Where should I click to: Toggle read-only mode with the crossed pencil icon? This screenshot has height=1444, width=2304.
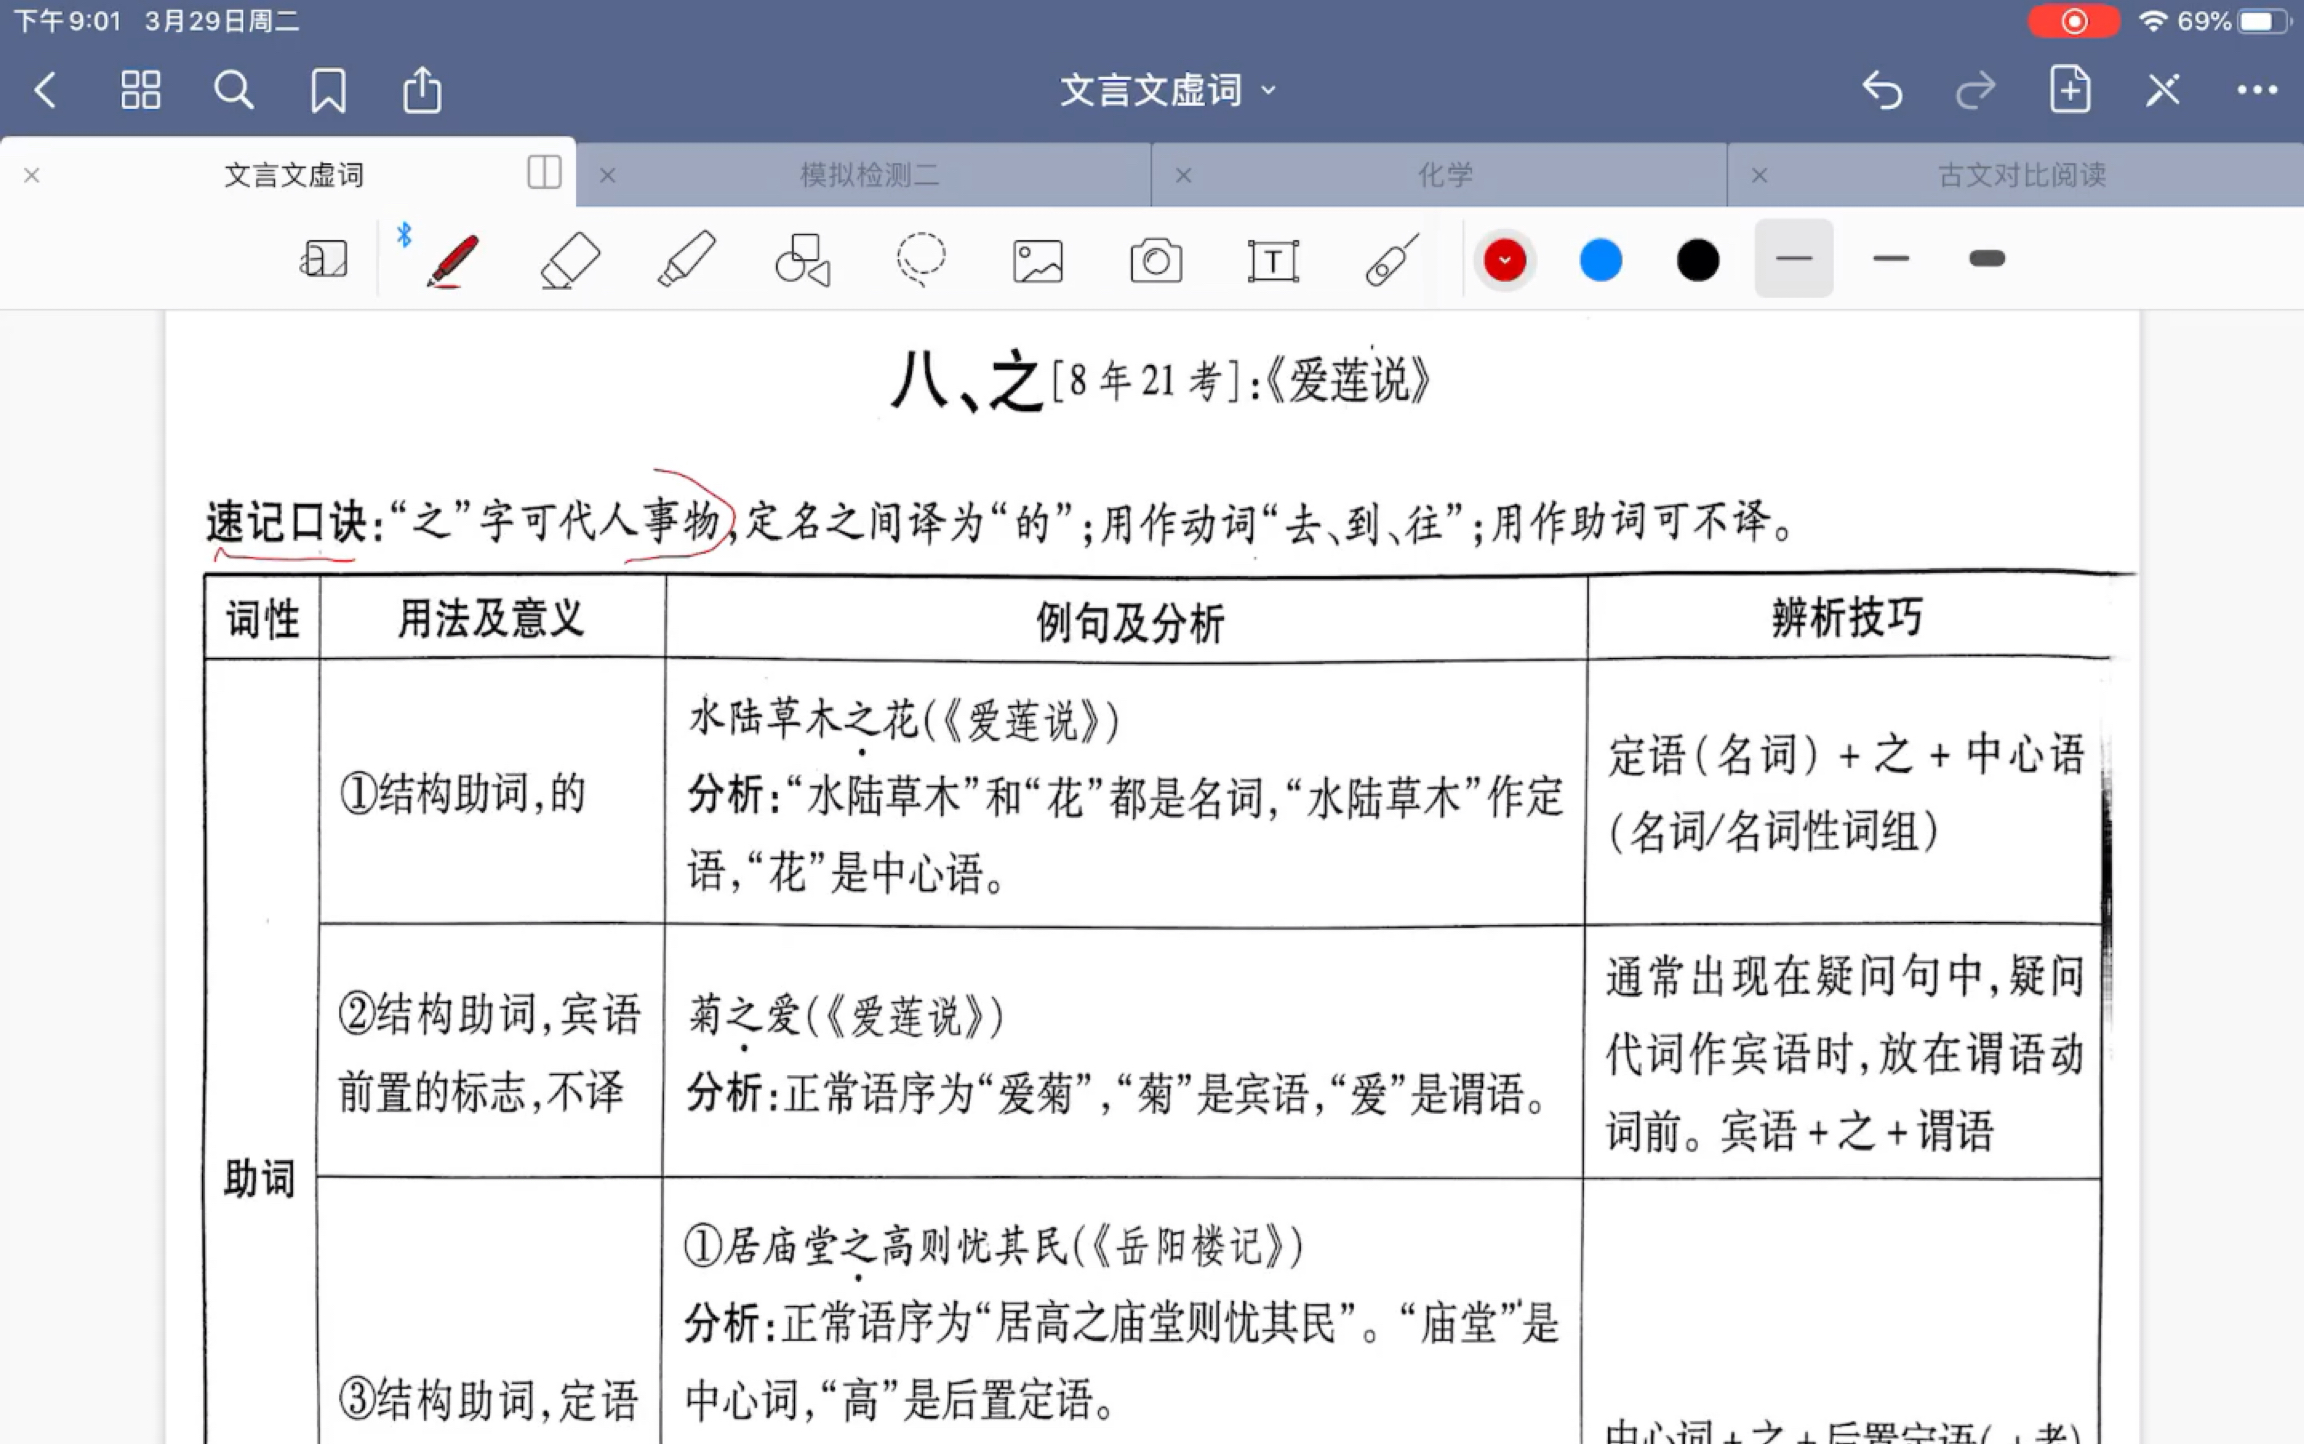[2163, 90]
